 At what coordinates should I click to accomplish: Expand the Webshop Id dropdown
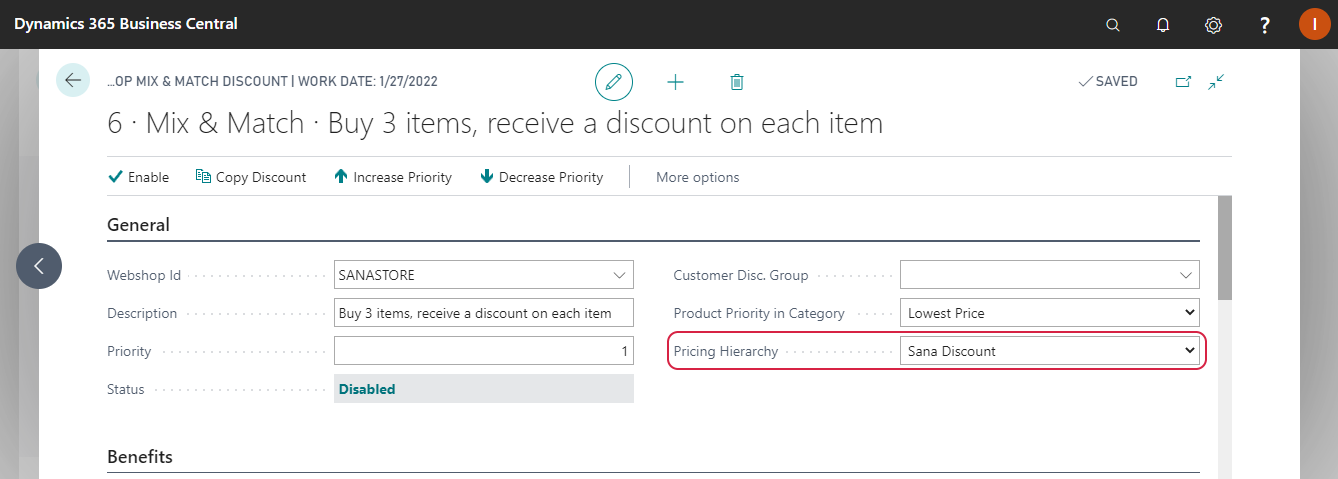click(x=617, y=275)
